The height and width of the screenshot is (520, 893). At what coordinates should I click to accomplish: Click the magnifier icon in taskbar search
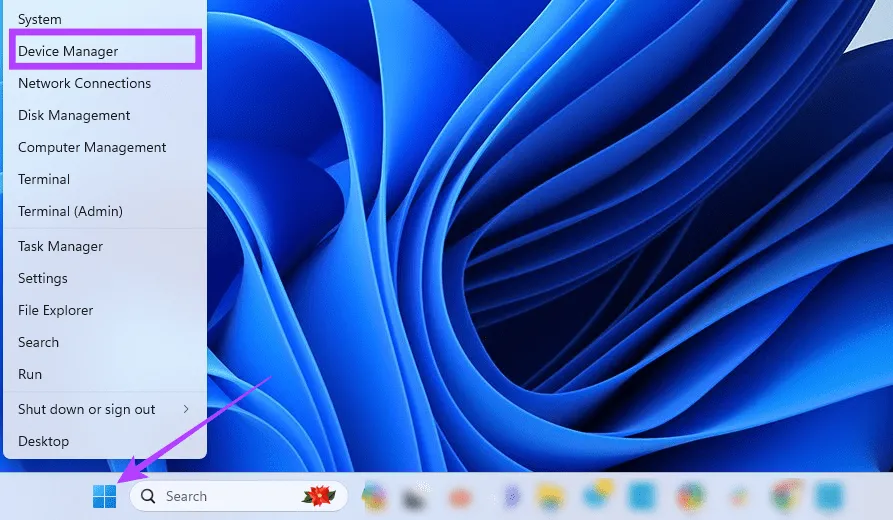click(x=148, y=496)
